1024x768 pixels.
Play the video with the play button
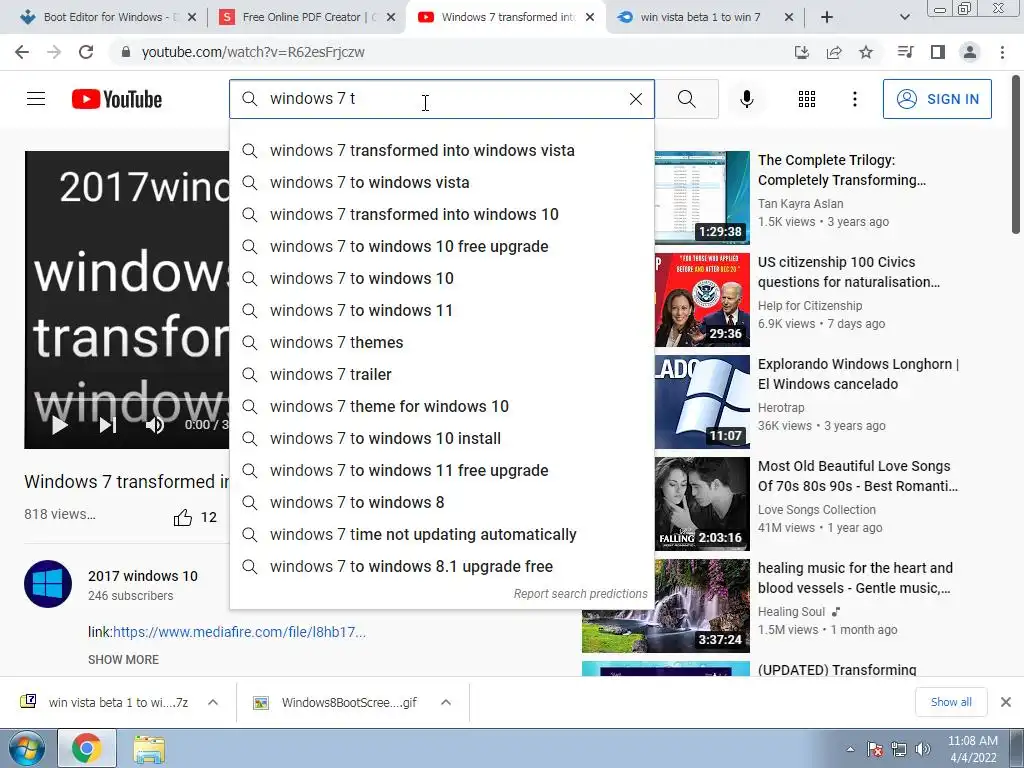point(59,425)
